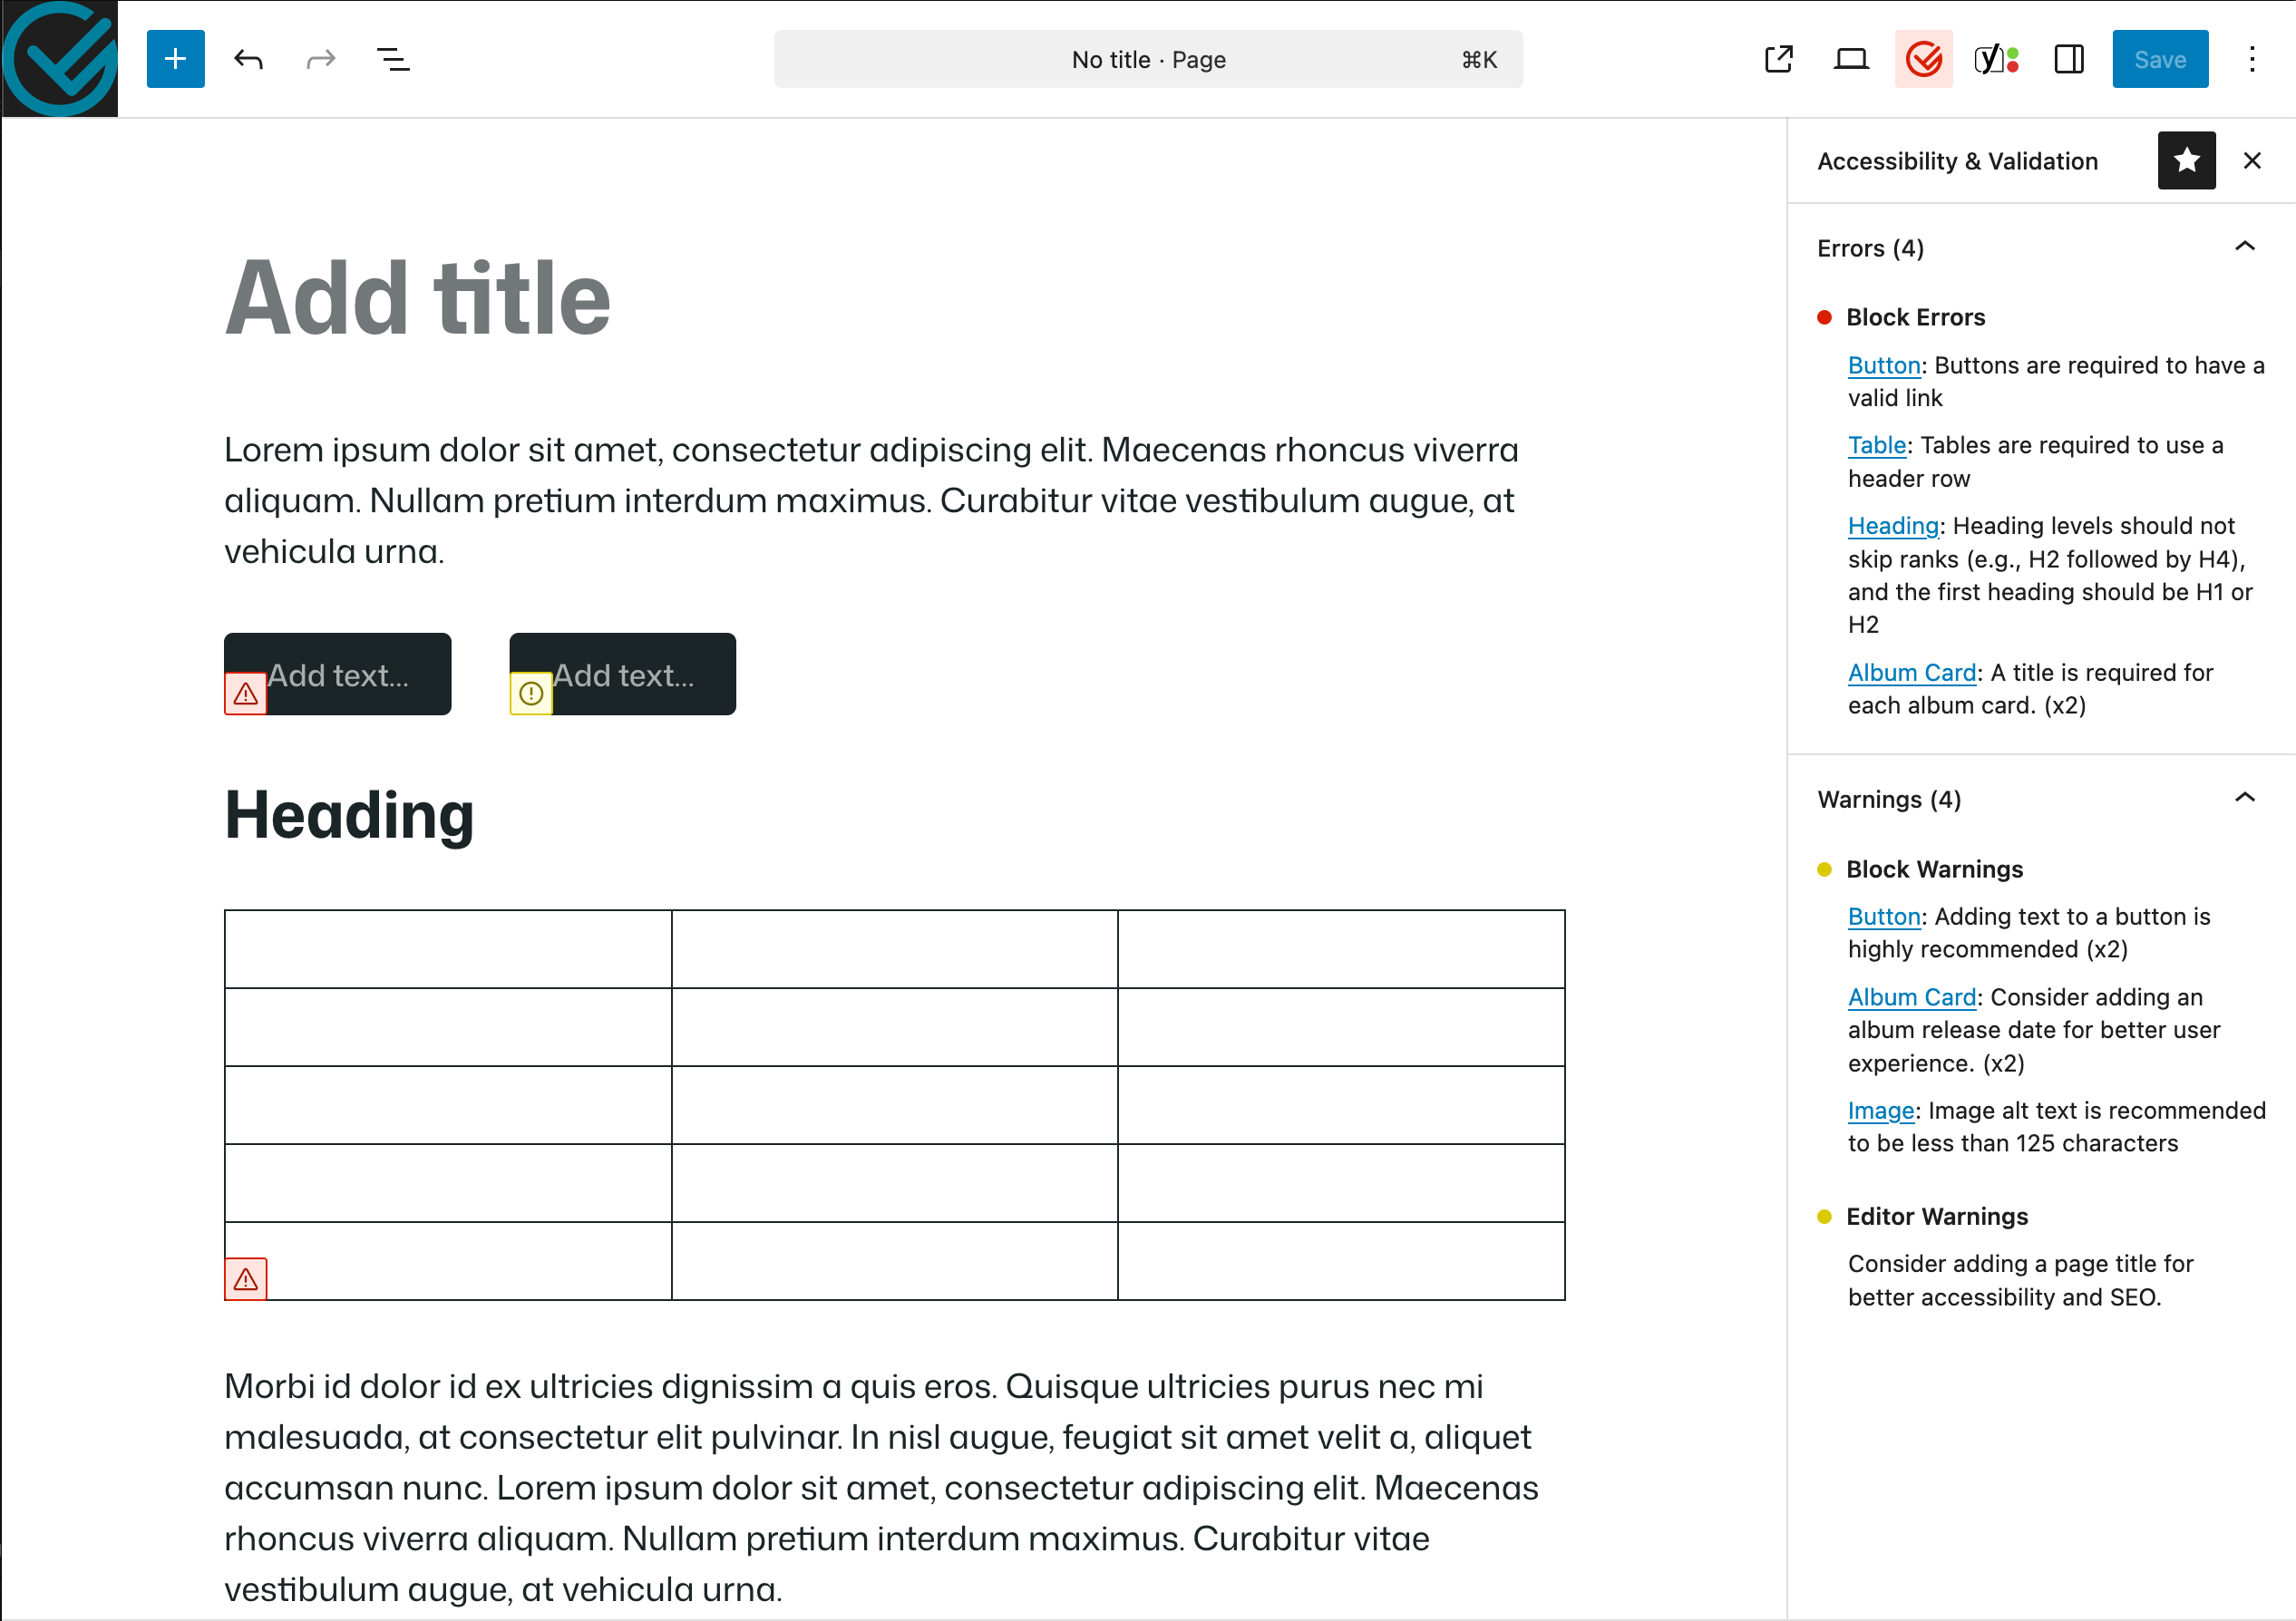2296x1621 pixels.
Task: Collapse the Warnings section
Action: pyautogui.click(x=2244, y=798)
